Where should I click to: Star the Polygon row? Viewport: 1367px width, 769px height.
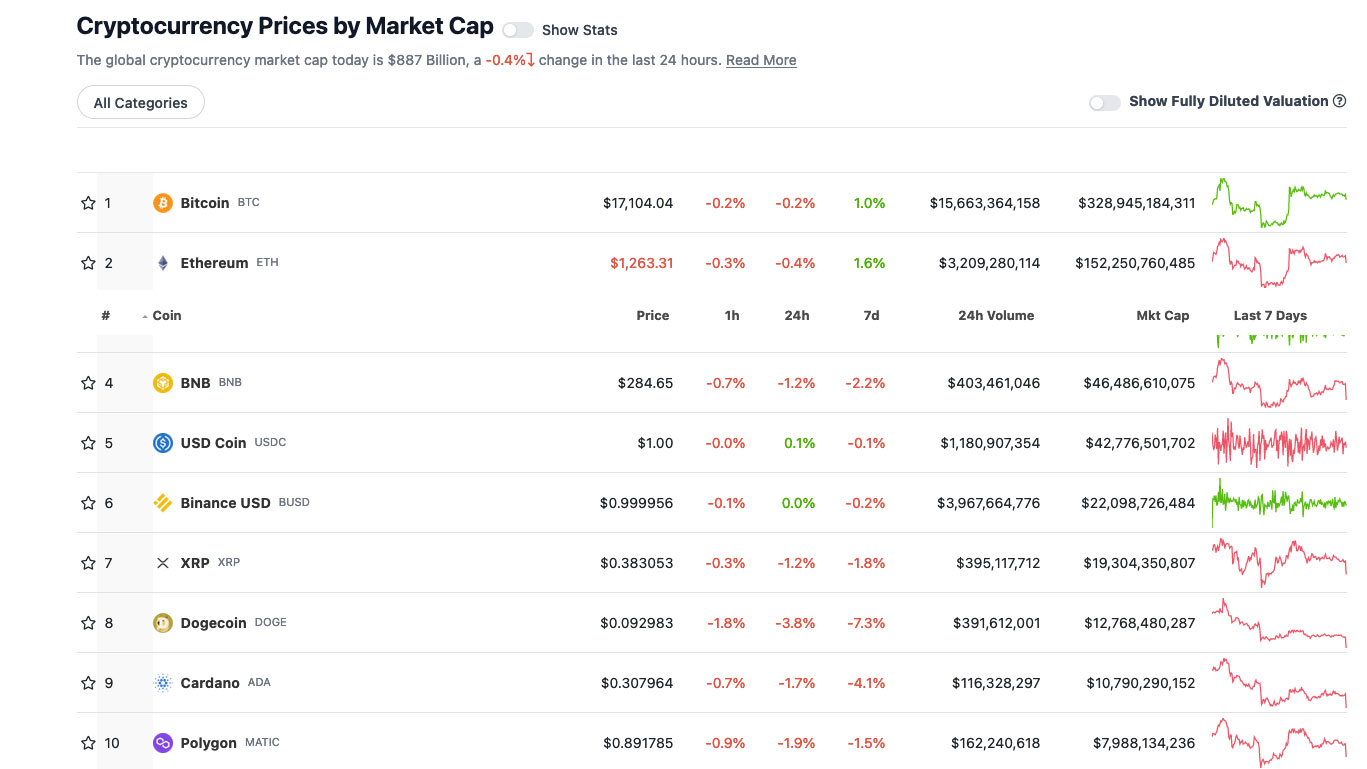tap(88, 743)
